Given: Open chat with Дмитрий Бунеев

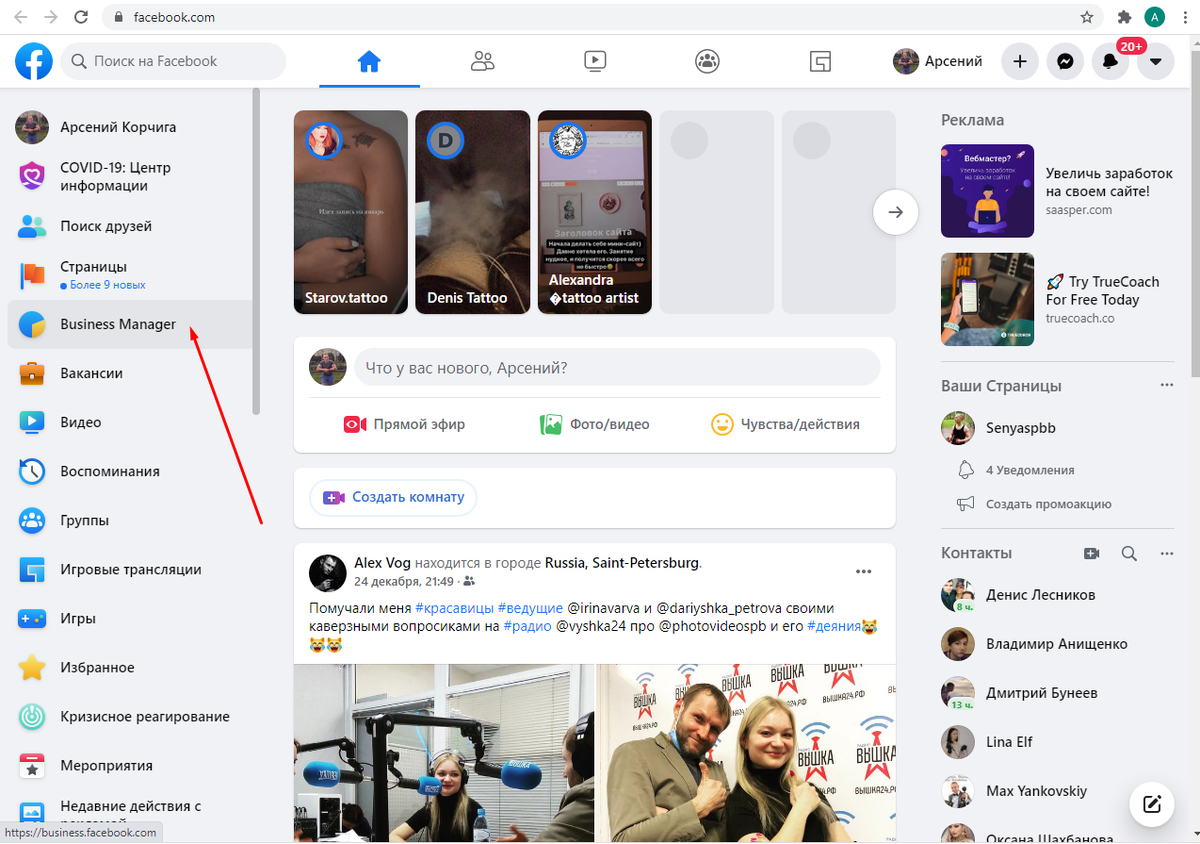Looking at the screenshot, I should pyautogui.click(x=1058, y=693).
